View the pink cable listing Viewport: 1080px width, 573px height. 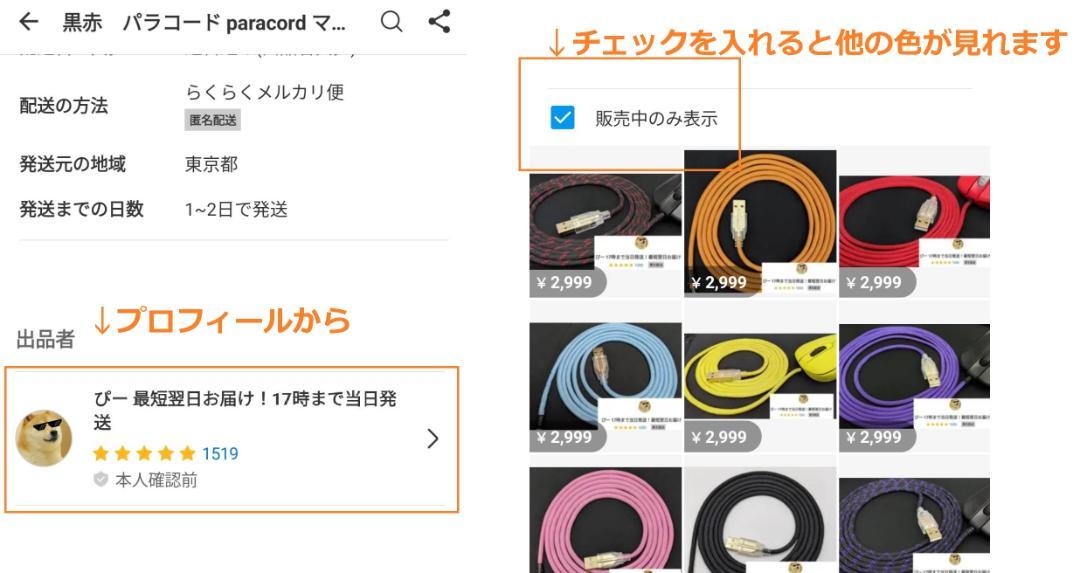click(605, 520)
